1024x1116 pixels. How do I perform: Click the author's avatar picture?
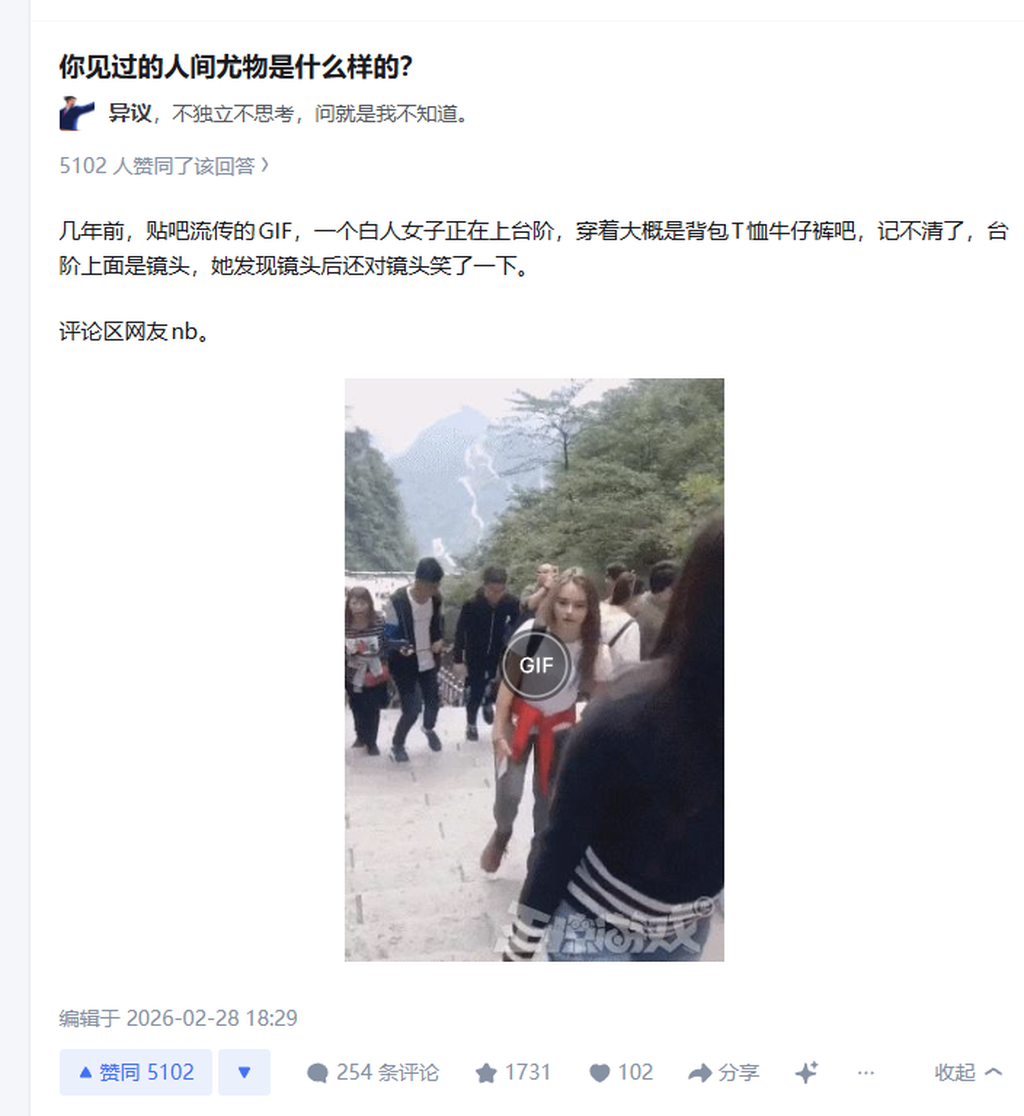click(77, 114)
